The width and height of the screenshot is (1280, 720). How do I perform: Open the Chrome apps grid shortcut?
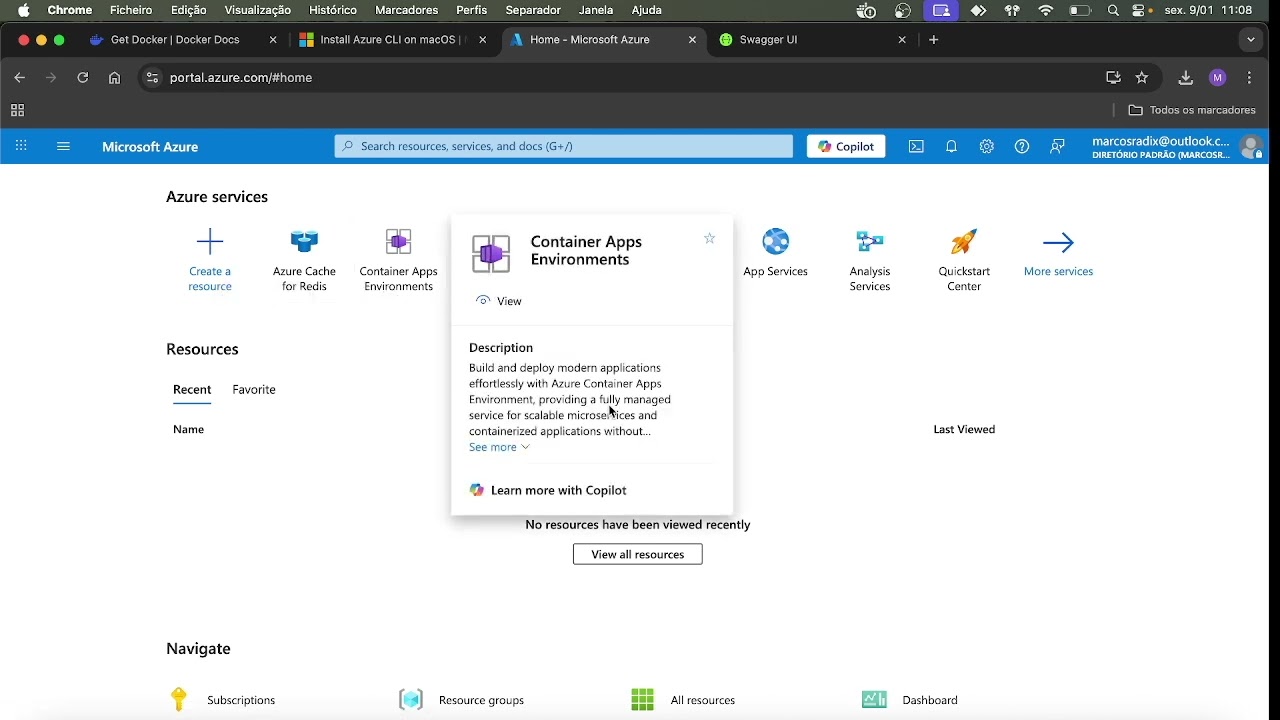pos(17,110)
